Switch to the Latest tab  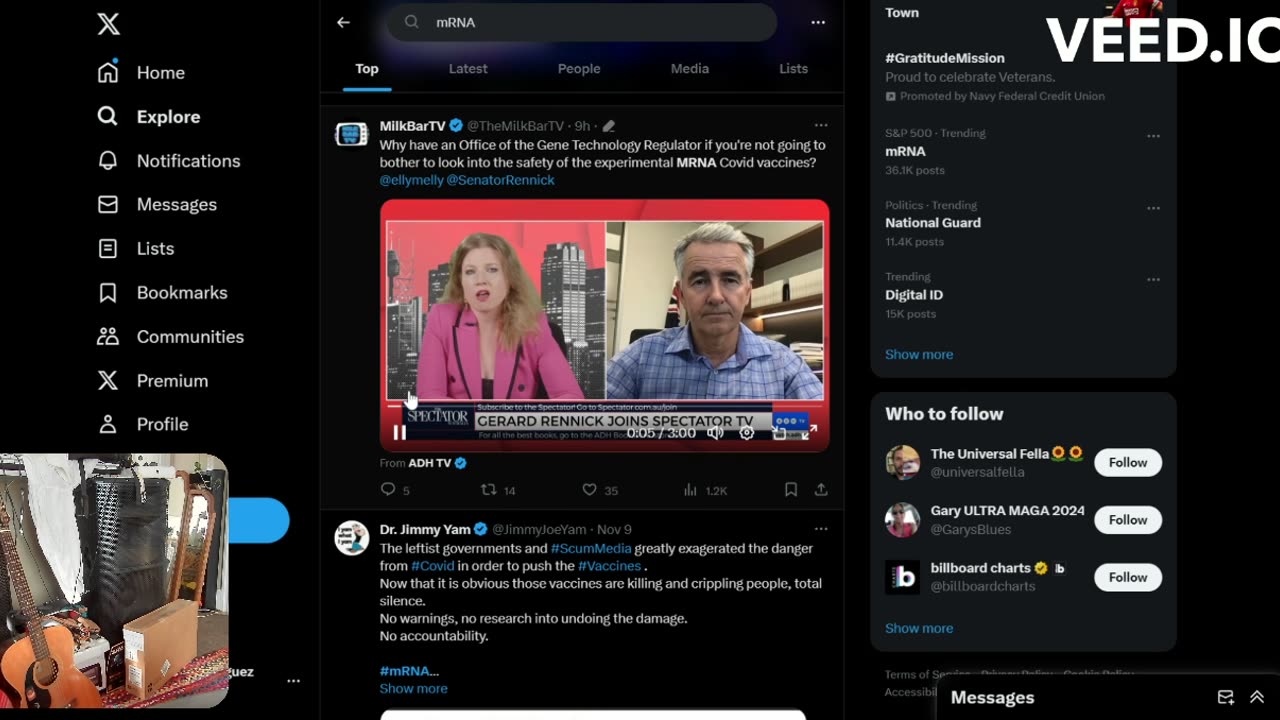[468, 68]
